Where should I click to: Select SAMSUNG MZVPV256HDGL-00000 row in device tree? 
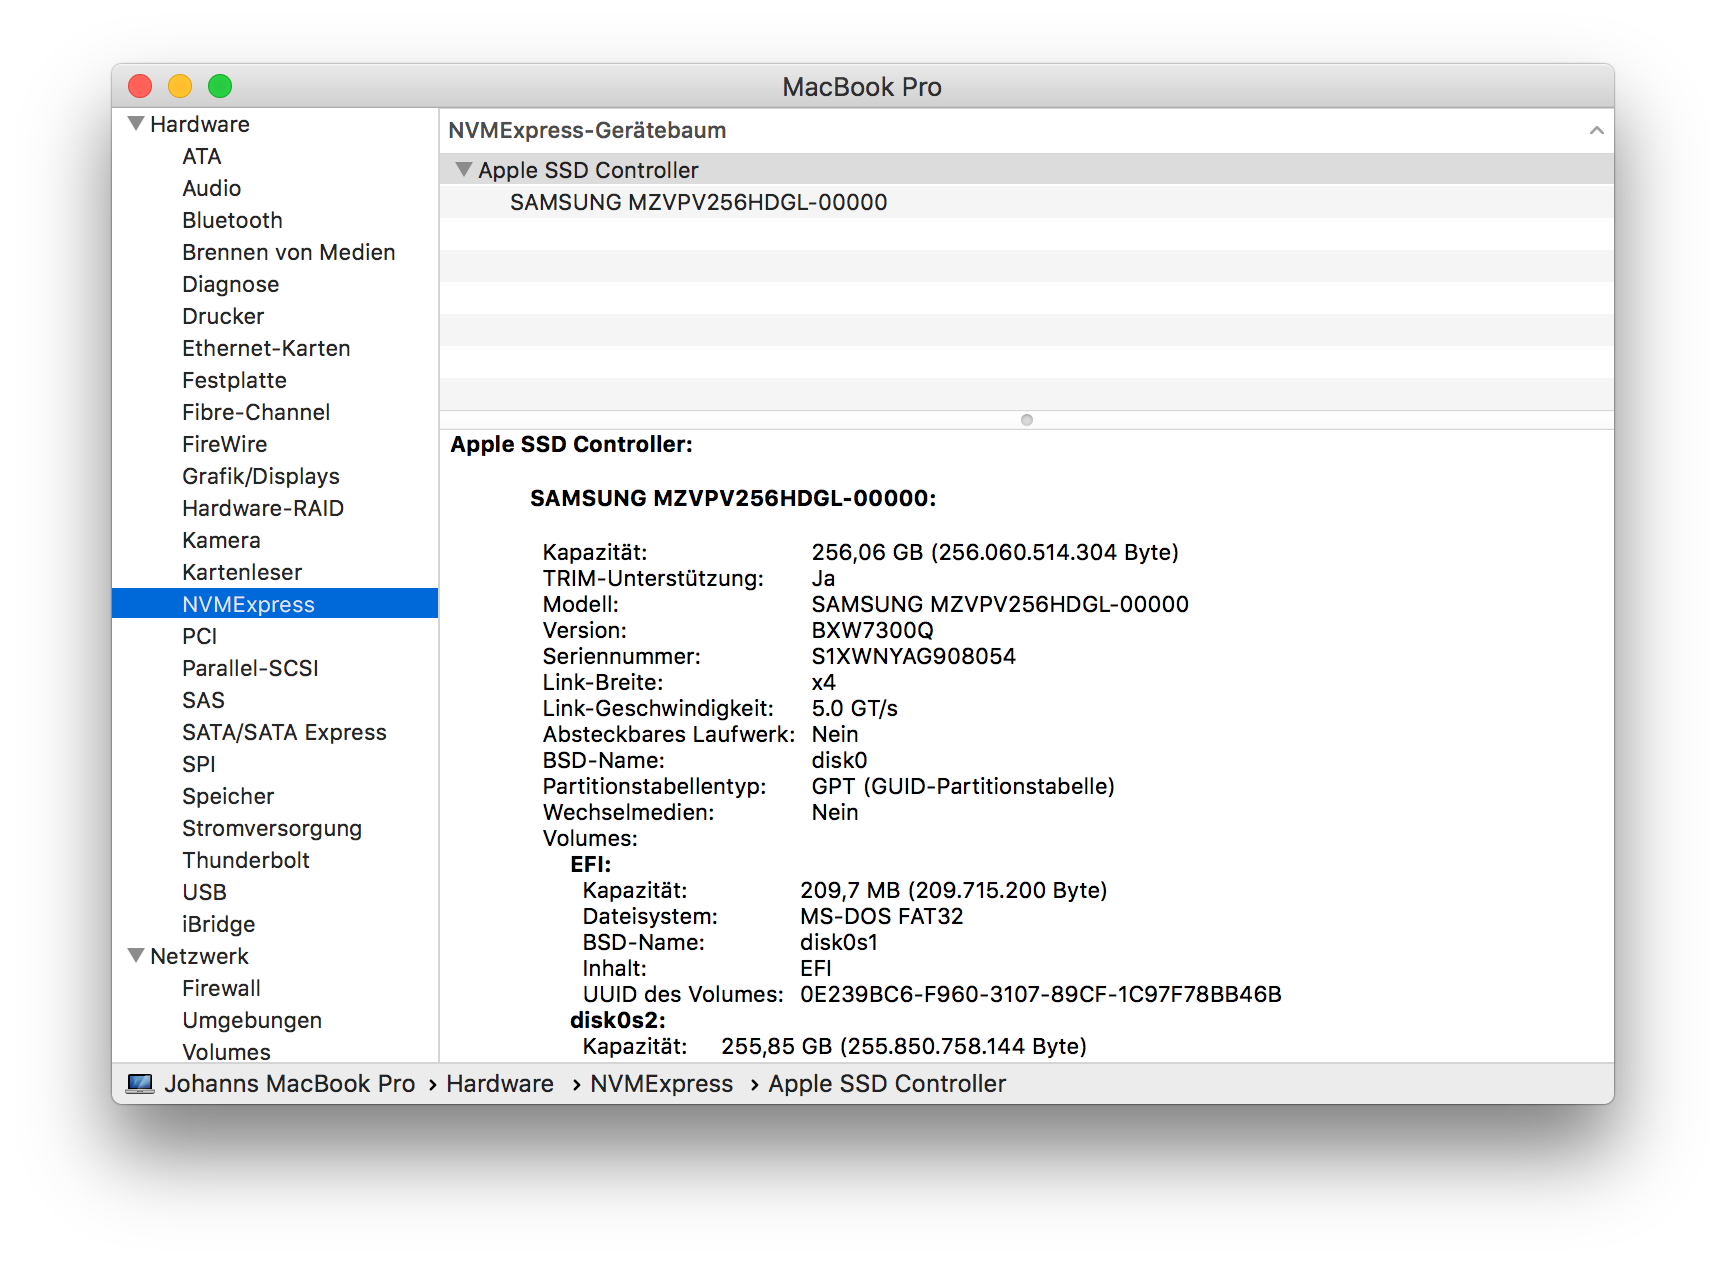point(1027,202)
